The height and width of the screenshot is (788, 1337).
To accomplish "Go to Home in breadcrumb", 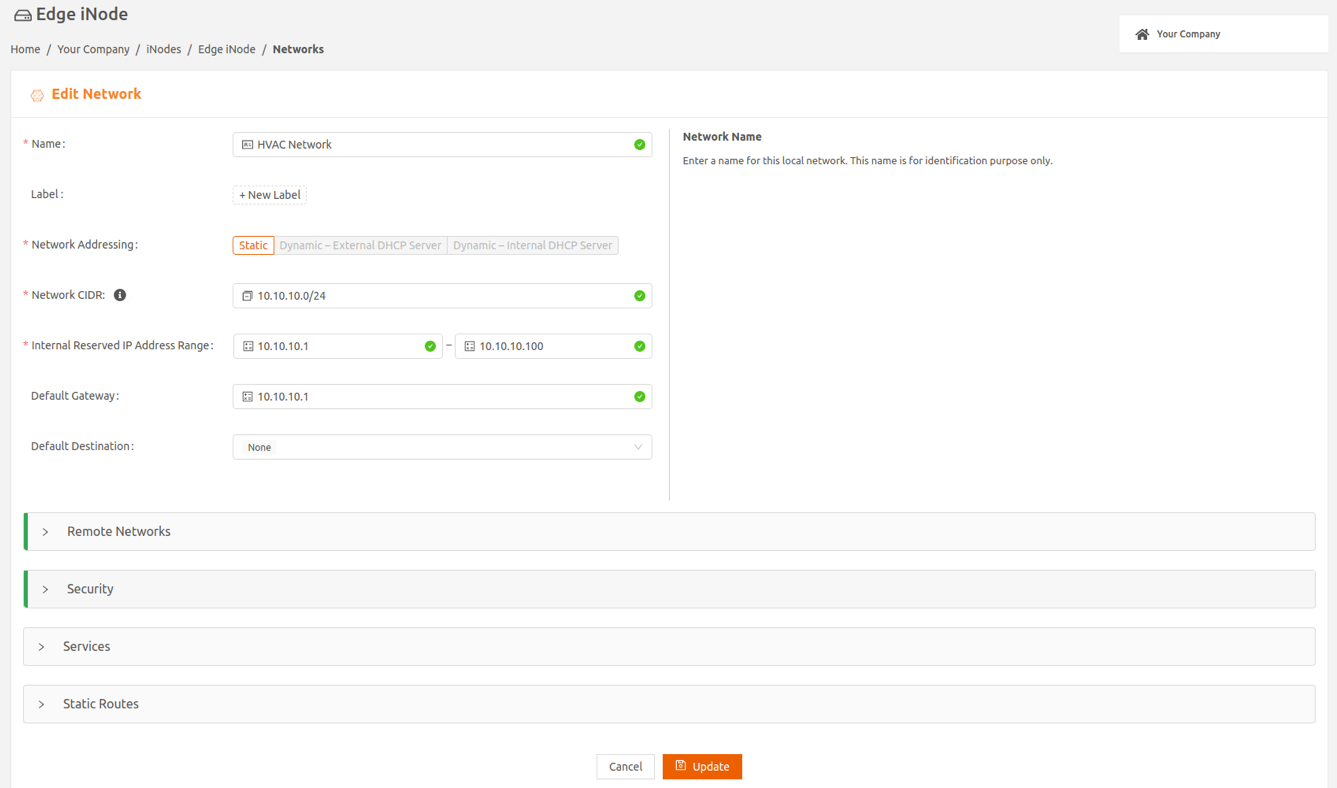I will [x=25, y=49].
